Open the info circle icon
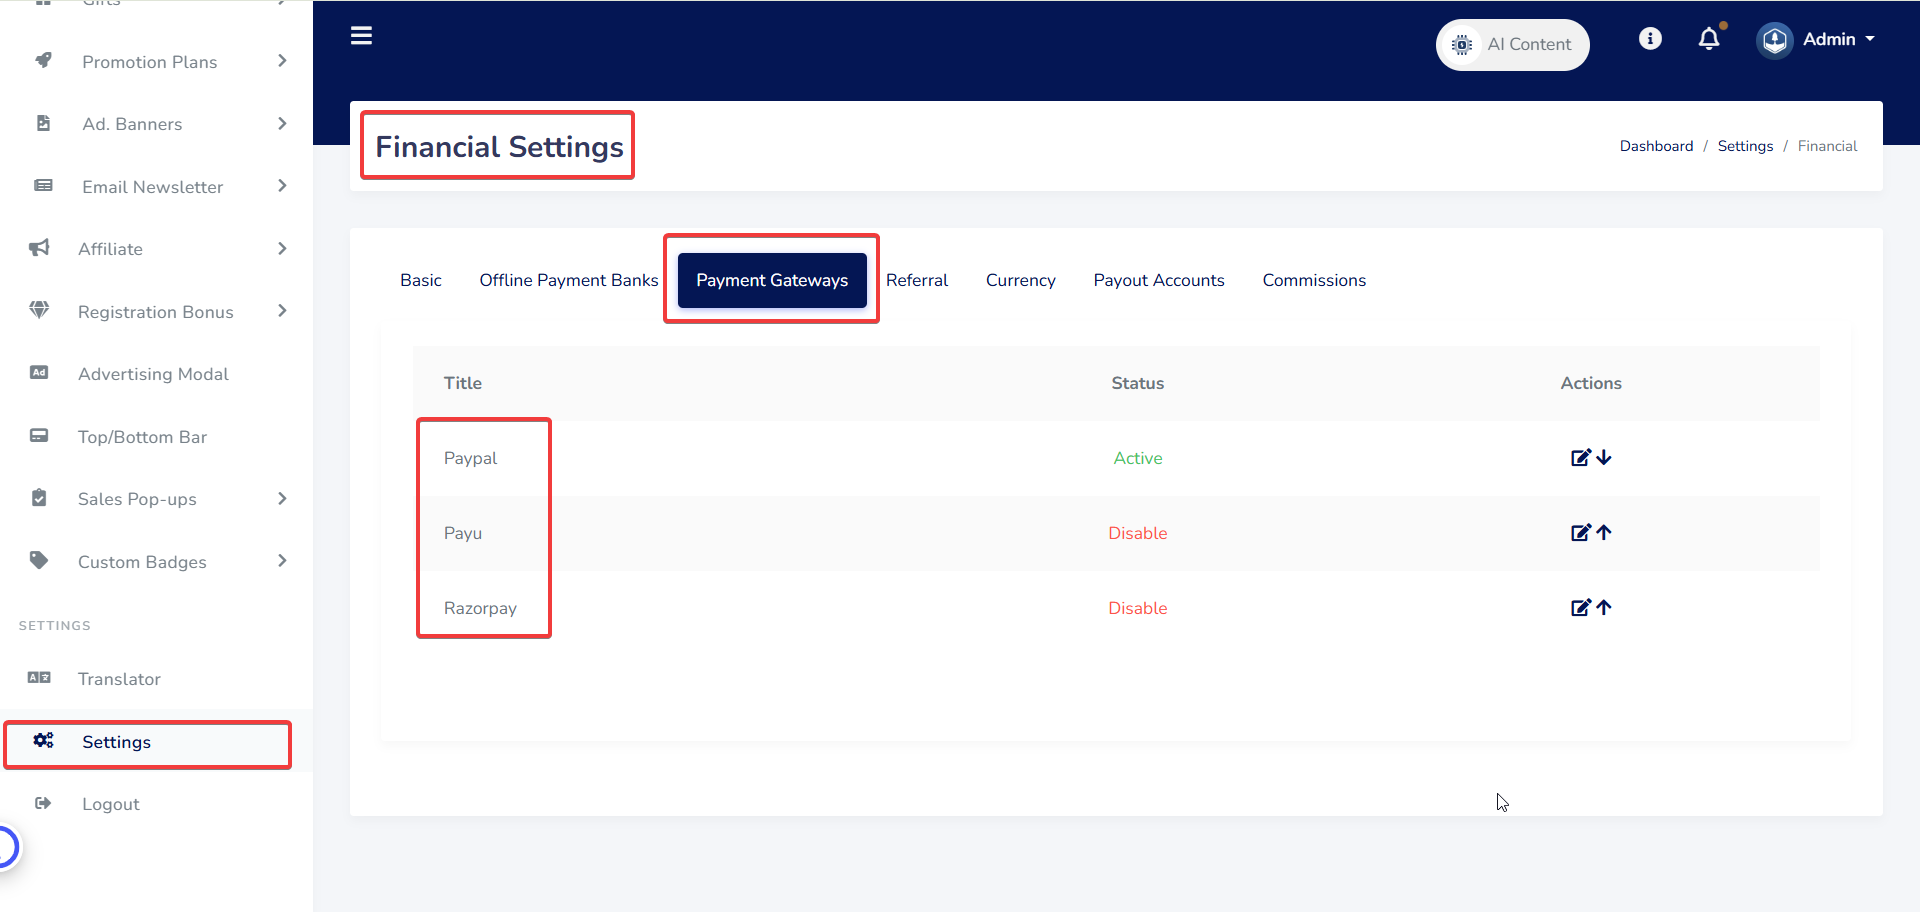The width and height of the screenshot is (1920, 912). (1650, 38)
